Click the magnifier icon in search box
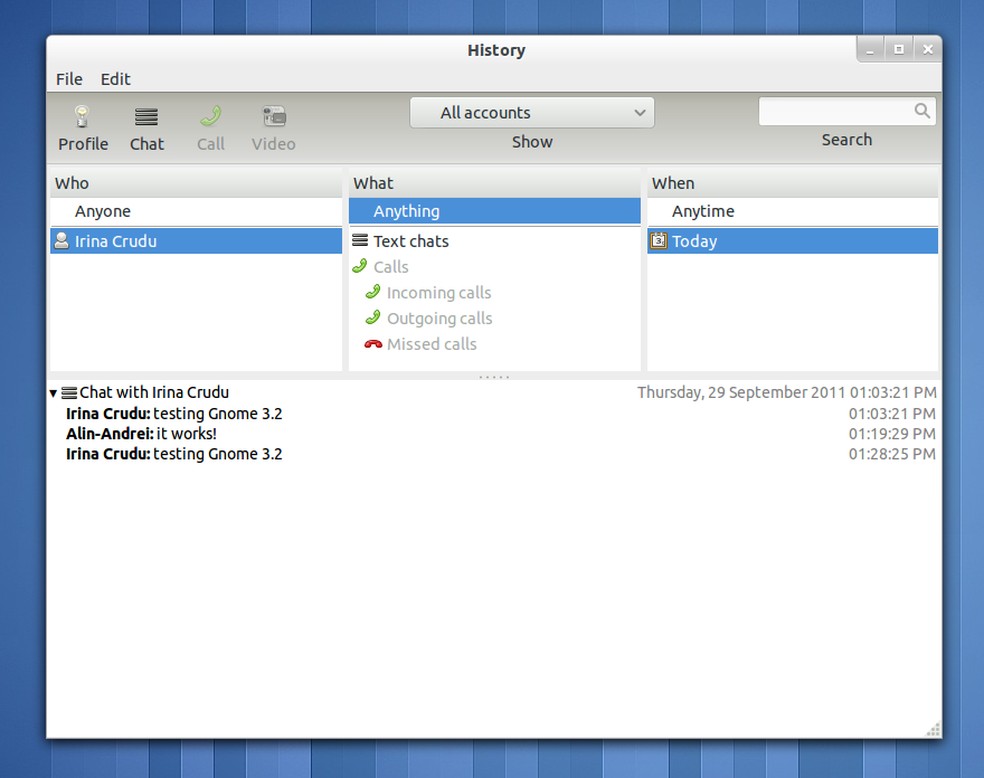984x778 pixels. [922, 111]
